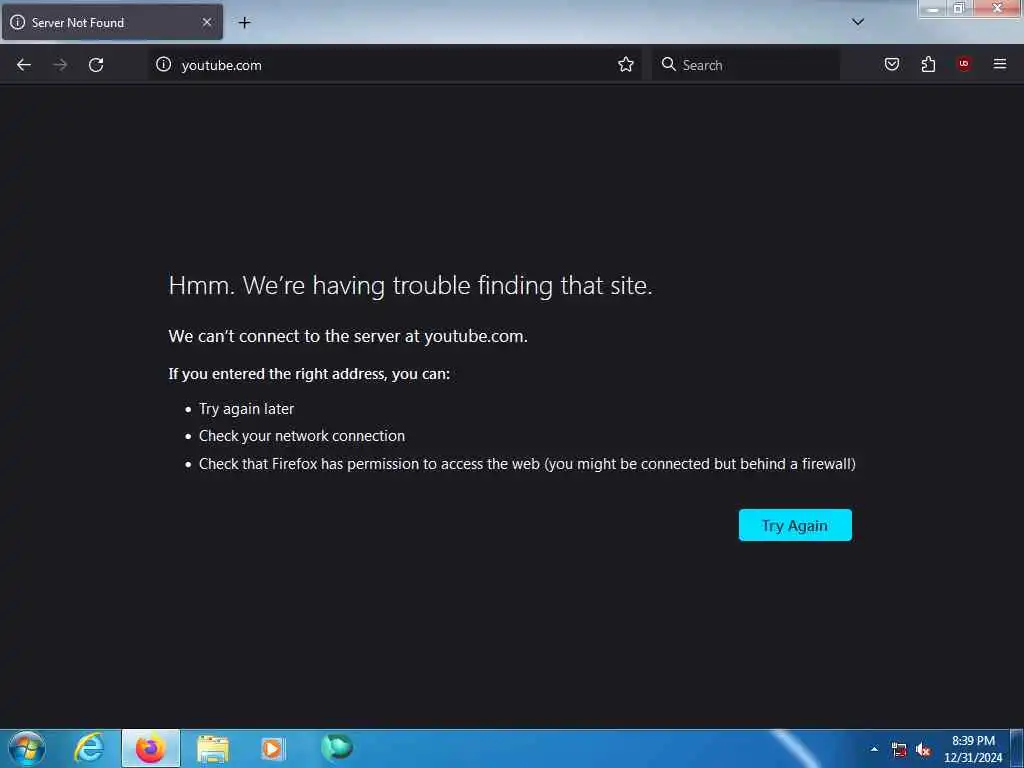Open site information icon beside youtube.com
The height and width of the screenshot is (768, 1024).
163,65
